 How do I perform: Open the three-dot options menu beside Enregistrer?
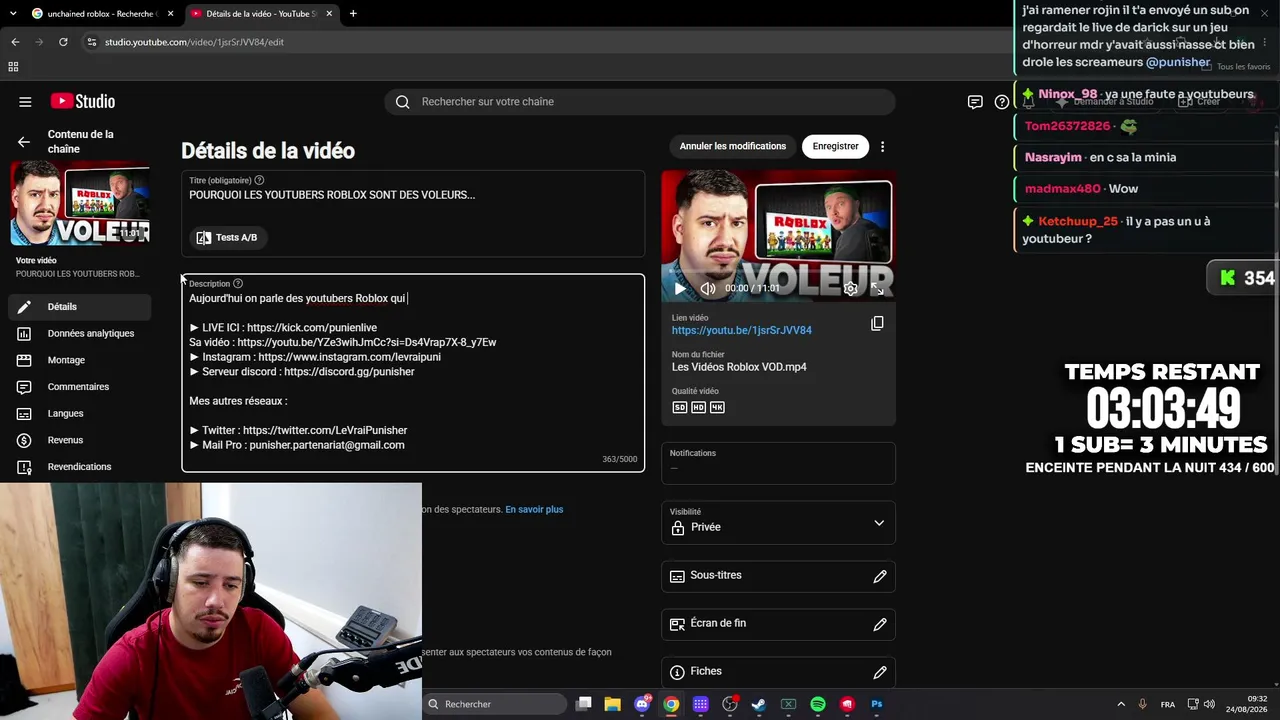tap(882, 146)
